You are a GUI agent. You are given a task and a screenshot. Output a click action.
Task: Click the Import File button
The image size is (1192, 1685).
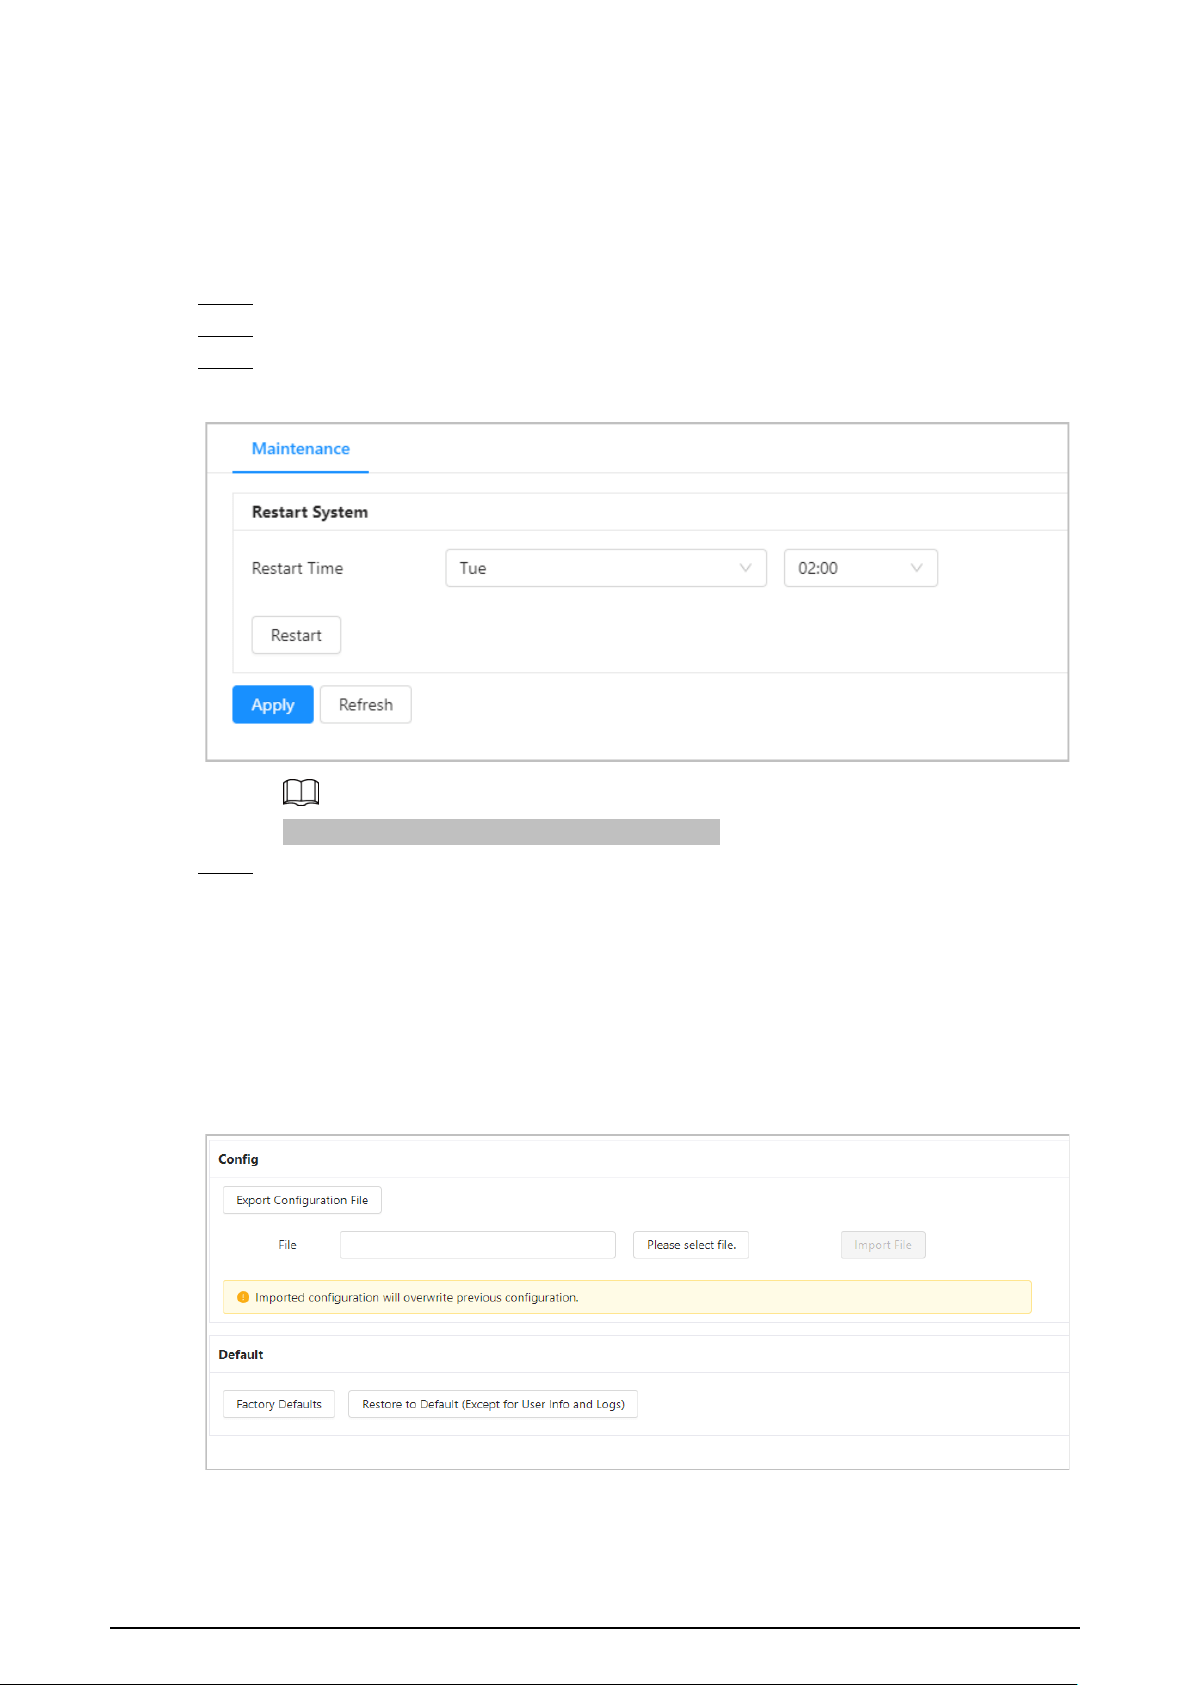coord(883,1245)
